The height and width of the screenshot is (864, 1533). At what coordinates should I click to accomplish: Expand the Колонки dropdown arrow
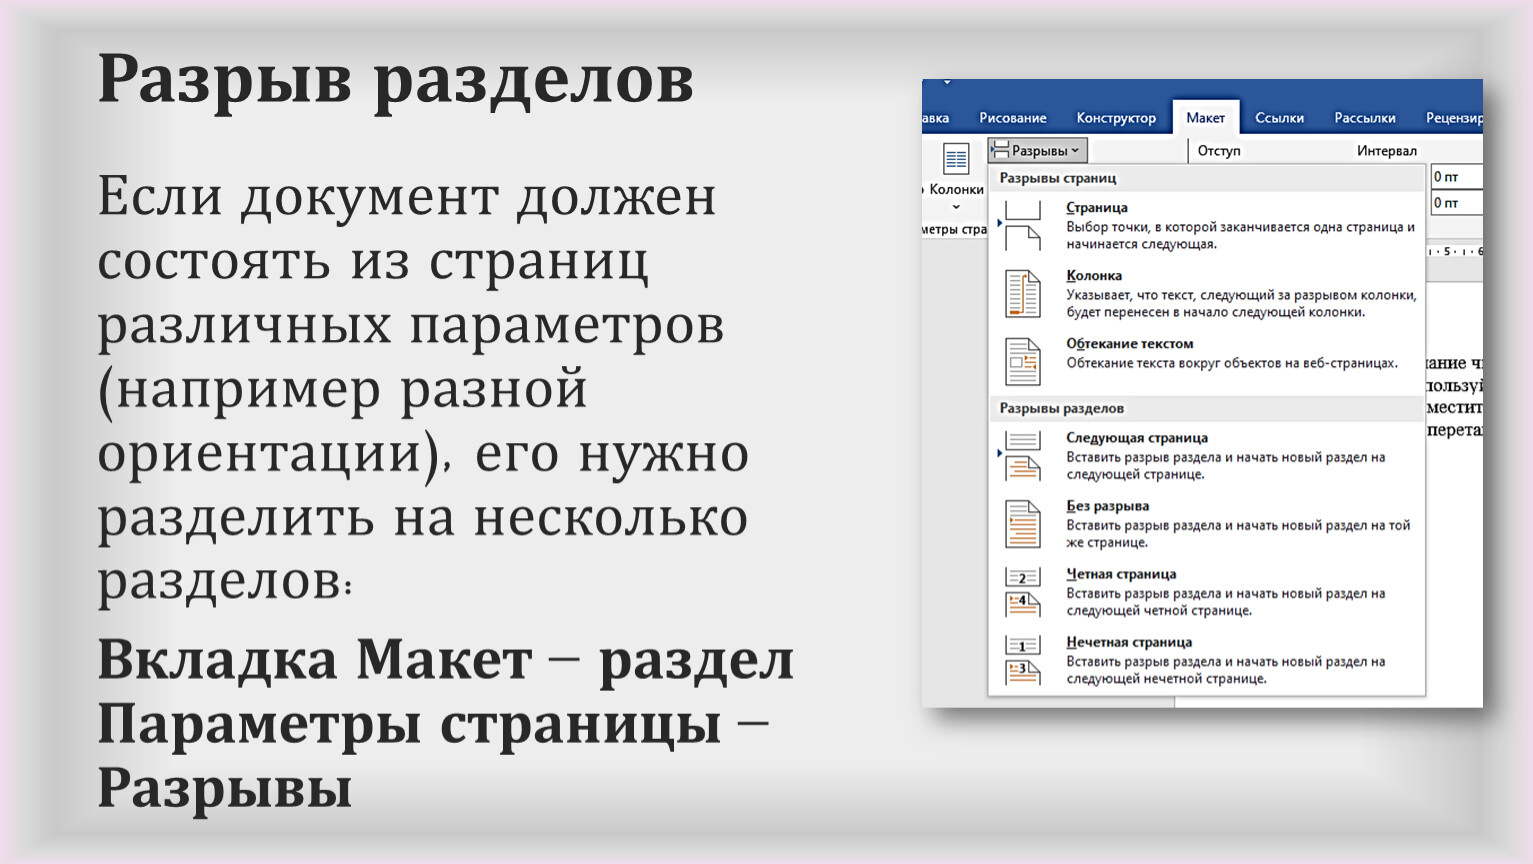956,207
